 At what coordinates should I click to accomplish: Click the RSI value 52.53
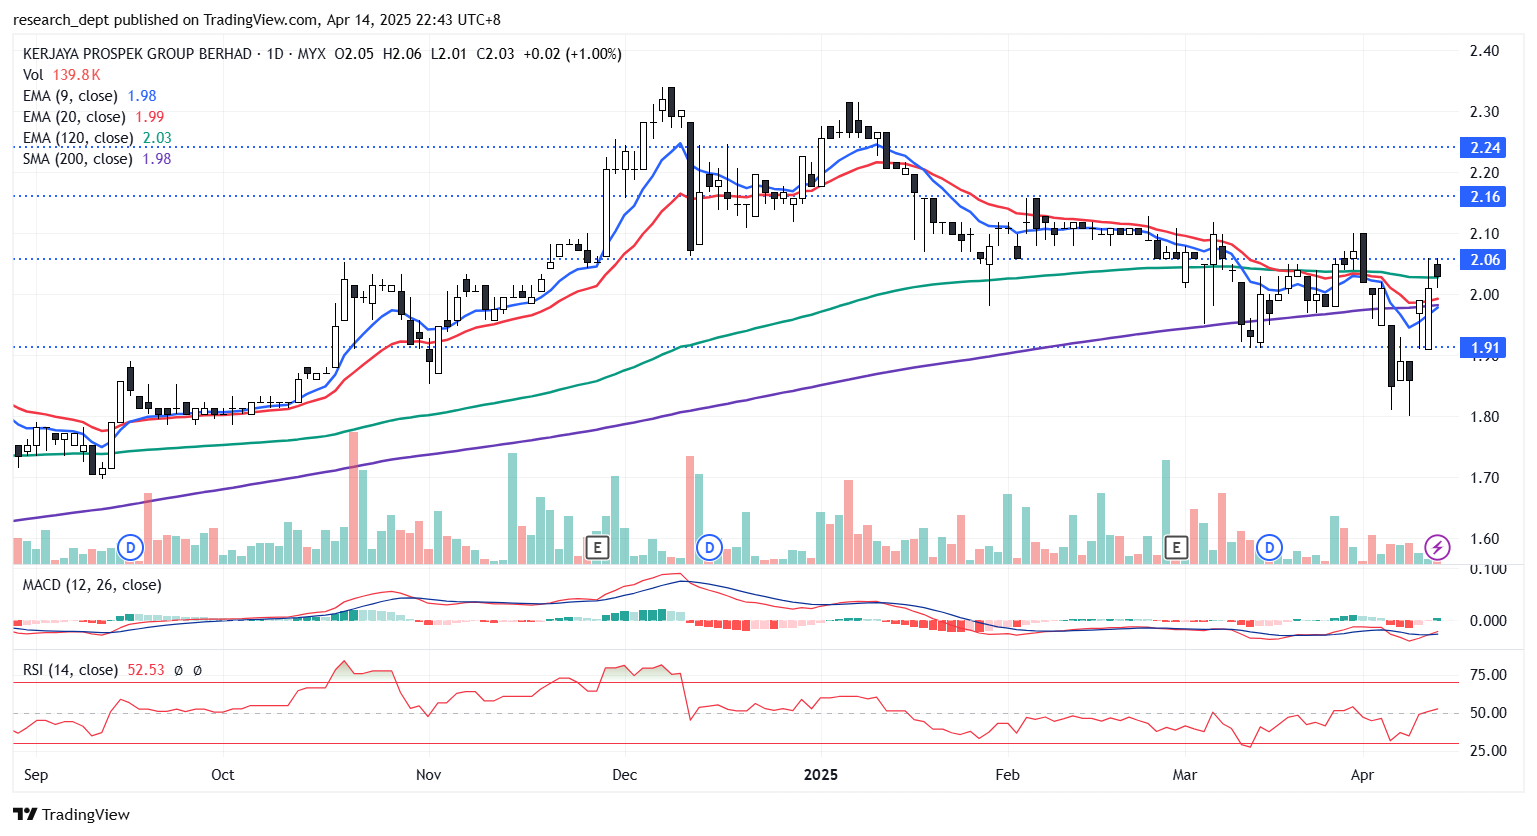146,670
